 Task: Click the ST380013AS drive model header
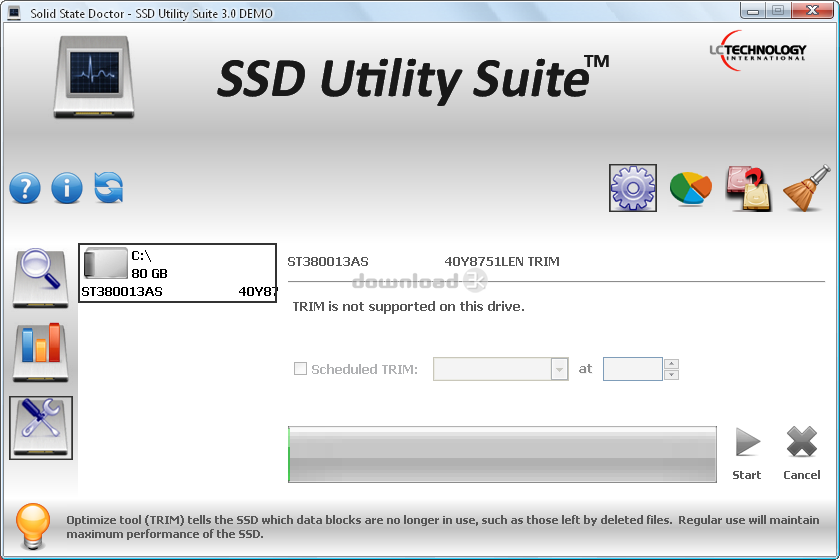(x=328, y=262)
